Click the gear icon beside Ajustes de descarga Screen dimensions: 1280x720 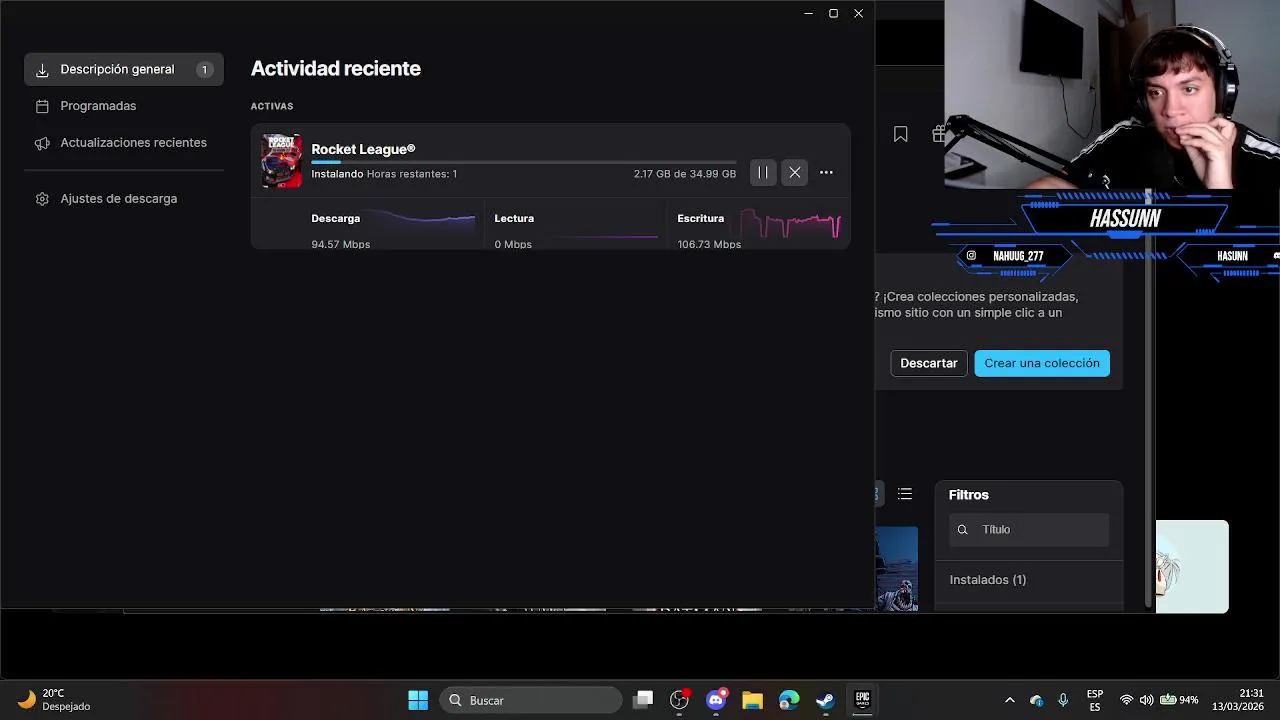click(42, 199)
